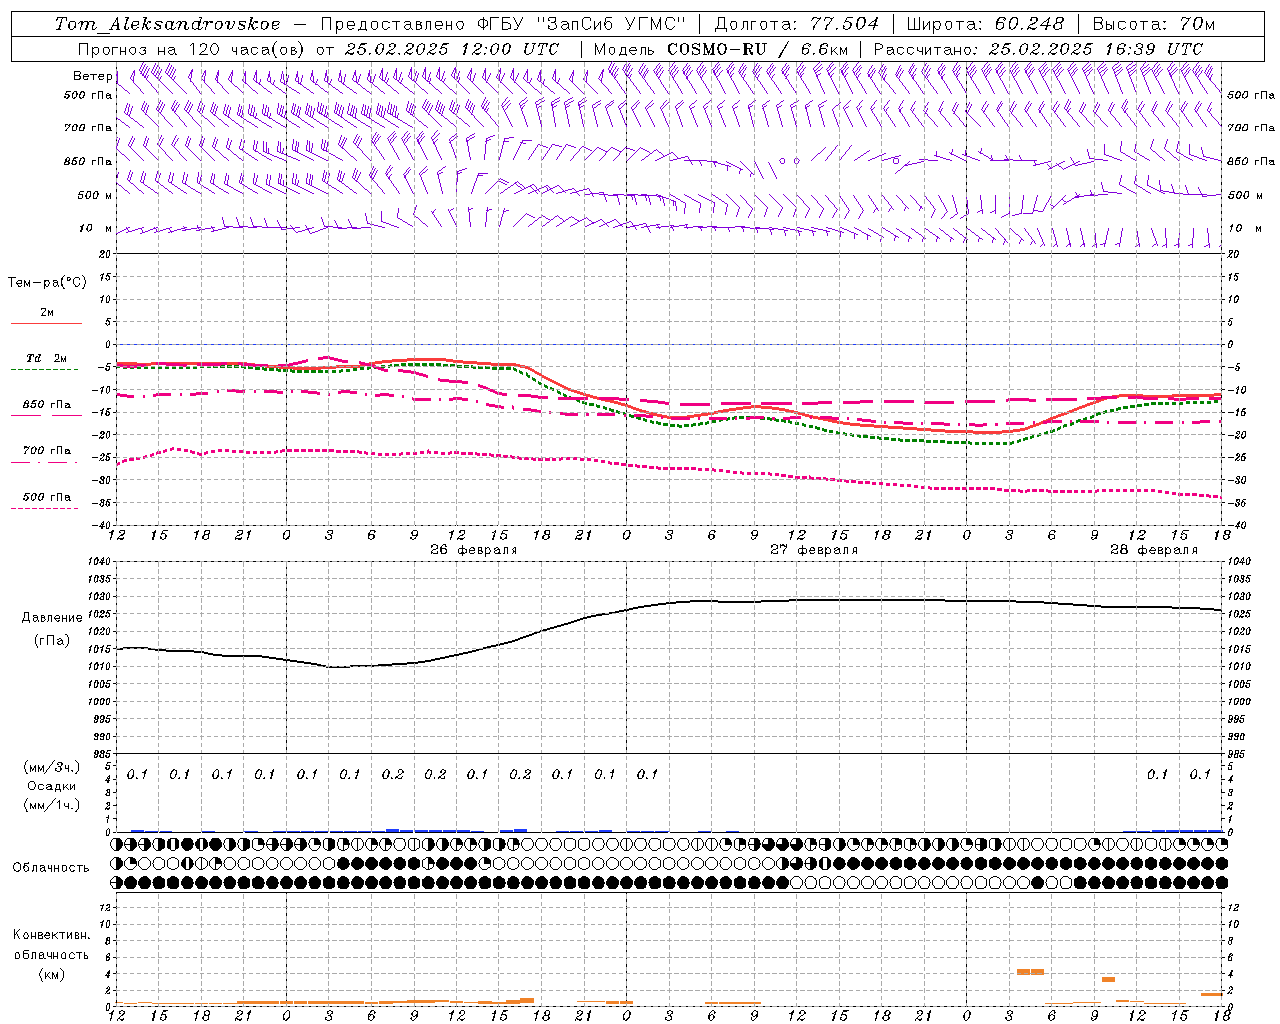Click the Рассчитано 25.02.2025 16:39 UTC timestamp
This screenshot has height=1024, width=1280.
click(x=1038, y=49)
